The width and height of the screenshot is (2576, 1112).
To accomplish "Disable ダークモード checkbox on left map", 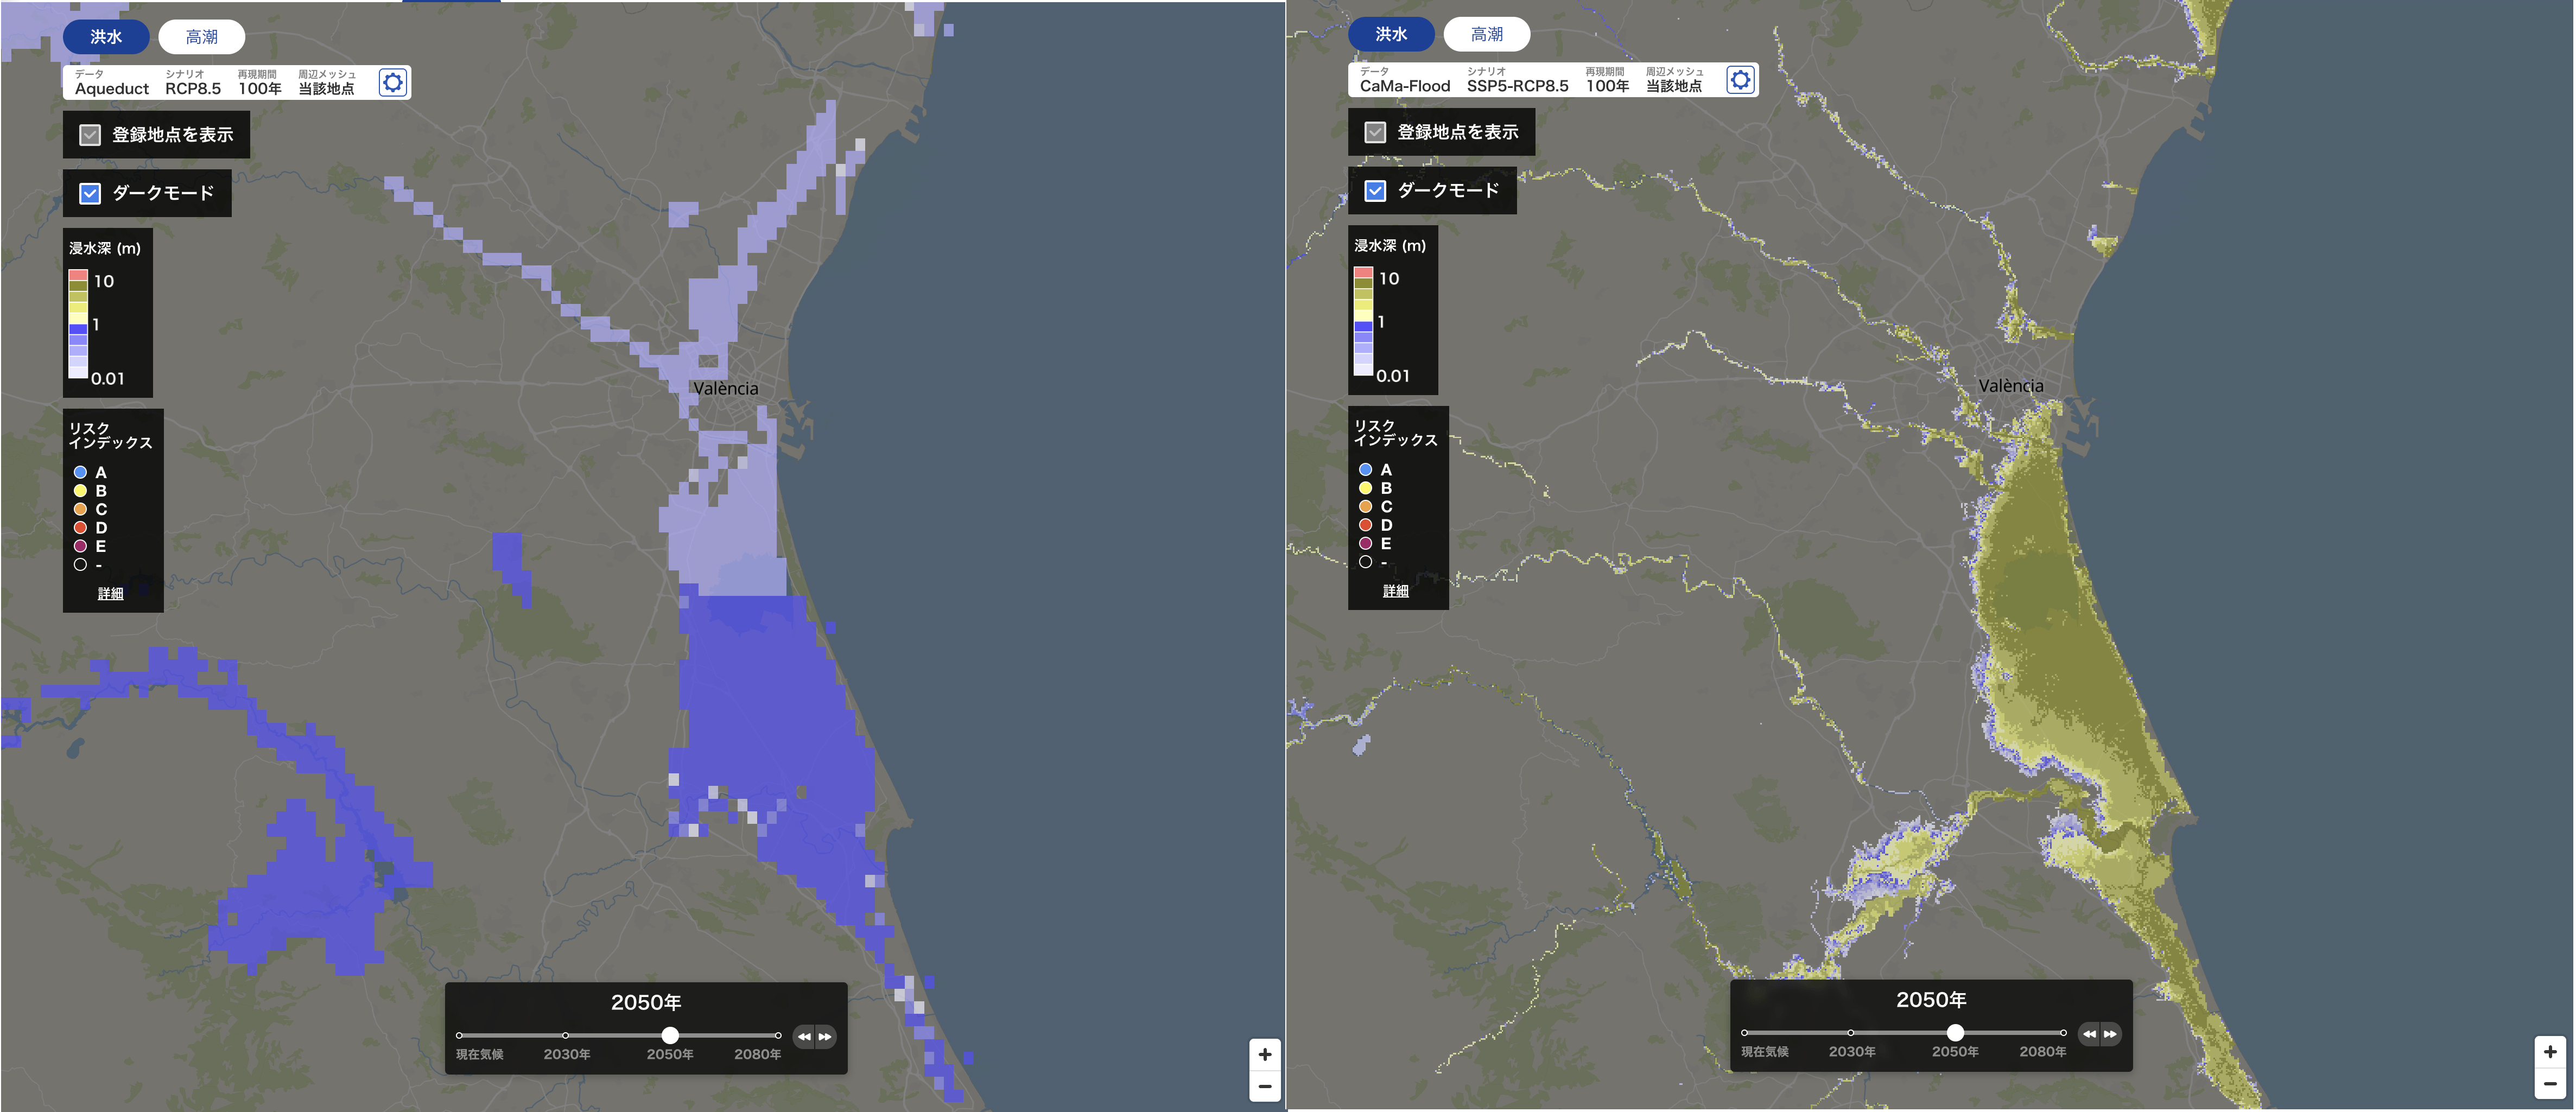I will (x=90, y=193).
